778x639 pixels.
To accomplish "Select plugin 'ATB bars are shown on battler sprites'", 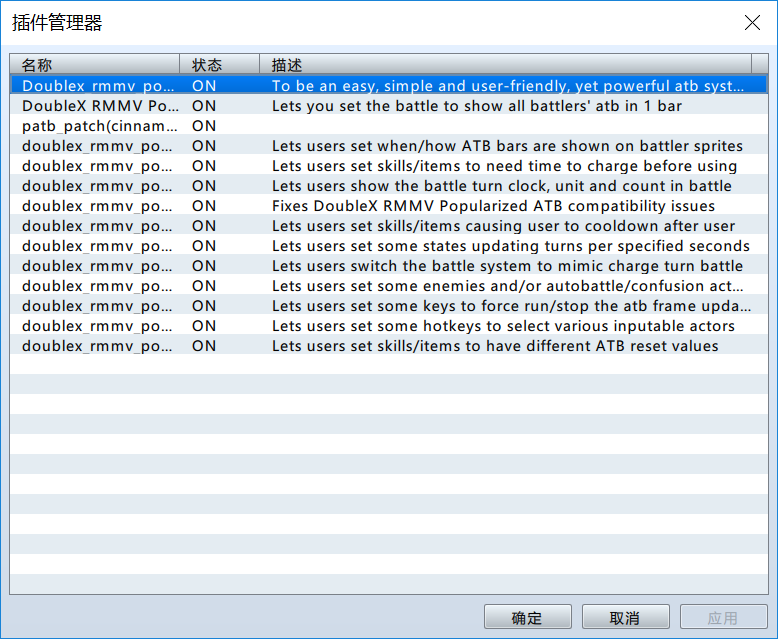I will point(389,145).
